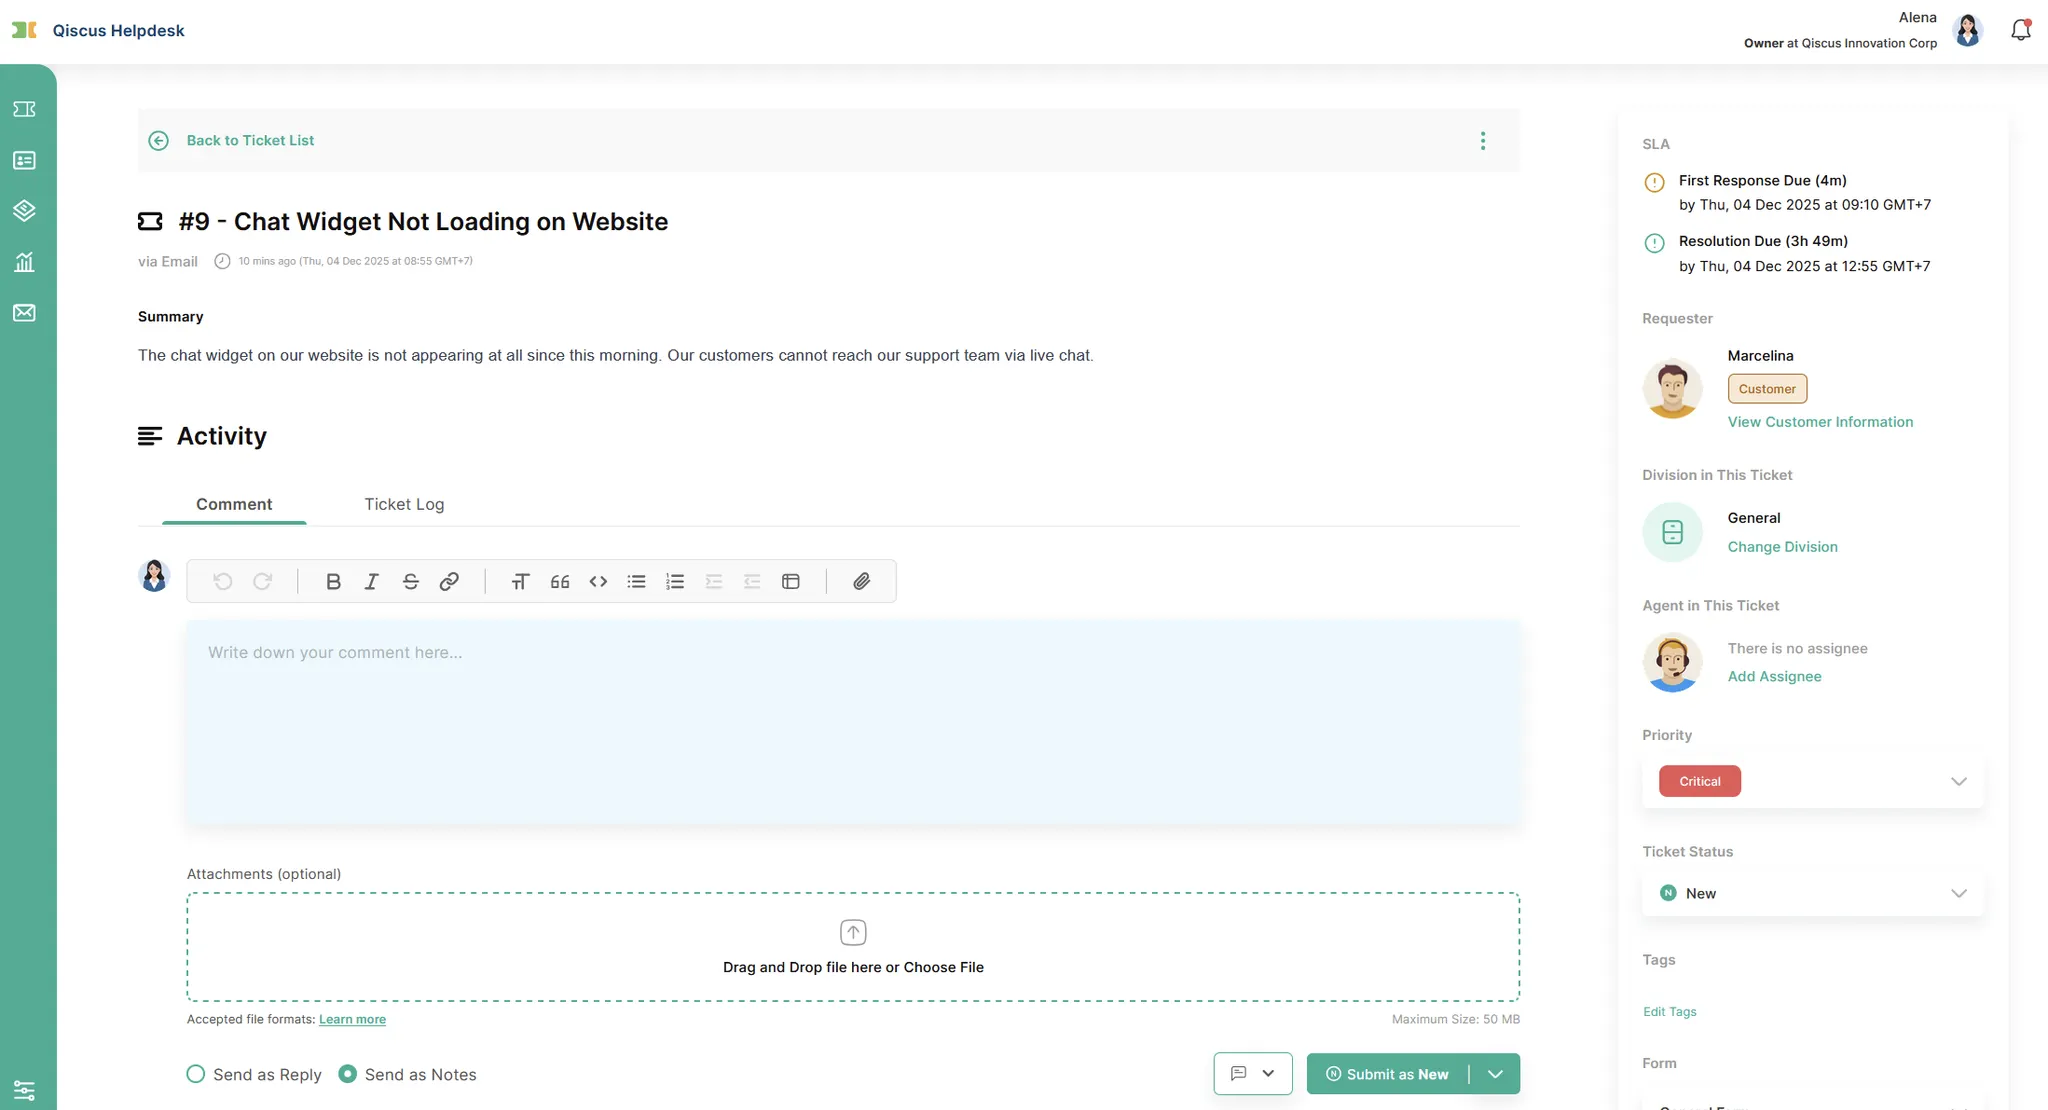
Task: Click the Add Assignee link
Action: 1774,677
